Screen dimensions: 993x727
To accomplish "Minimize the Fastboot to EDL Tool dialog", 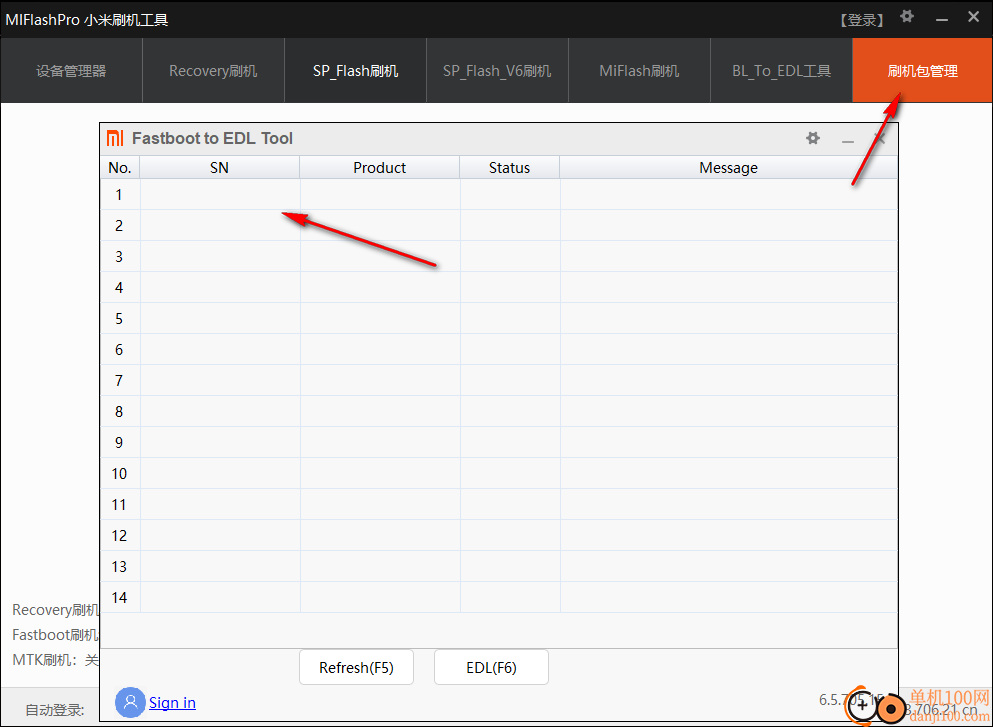I will click(x=848, y=139).
